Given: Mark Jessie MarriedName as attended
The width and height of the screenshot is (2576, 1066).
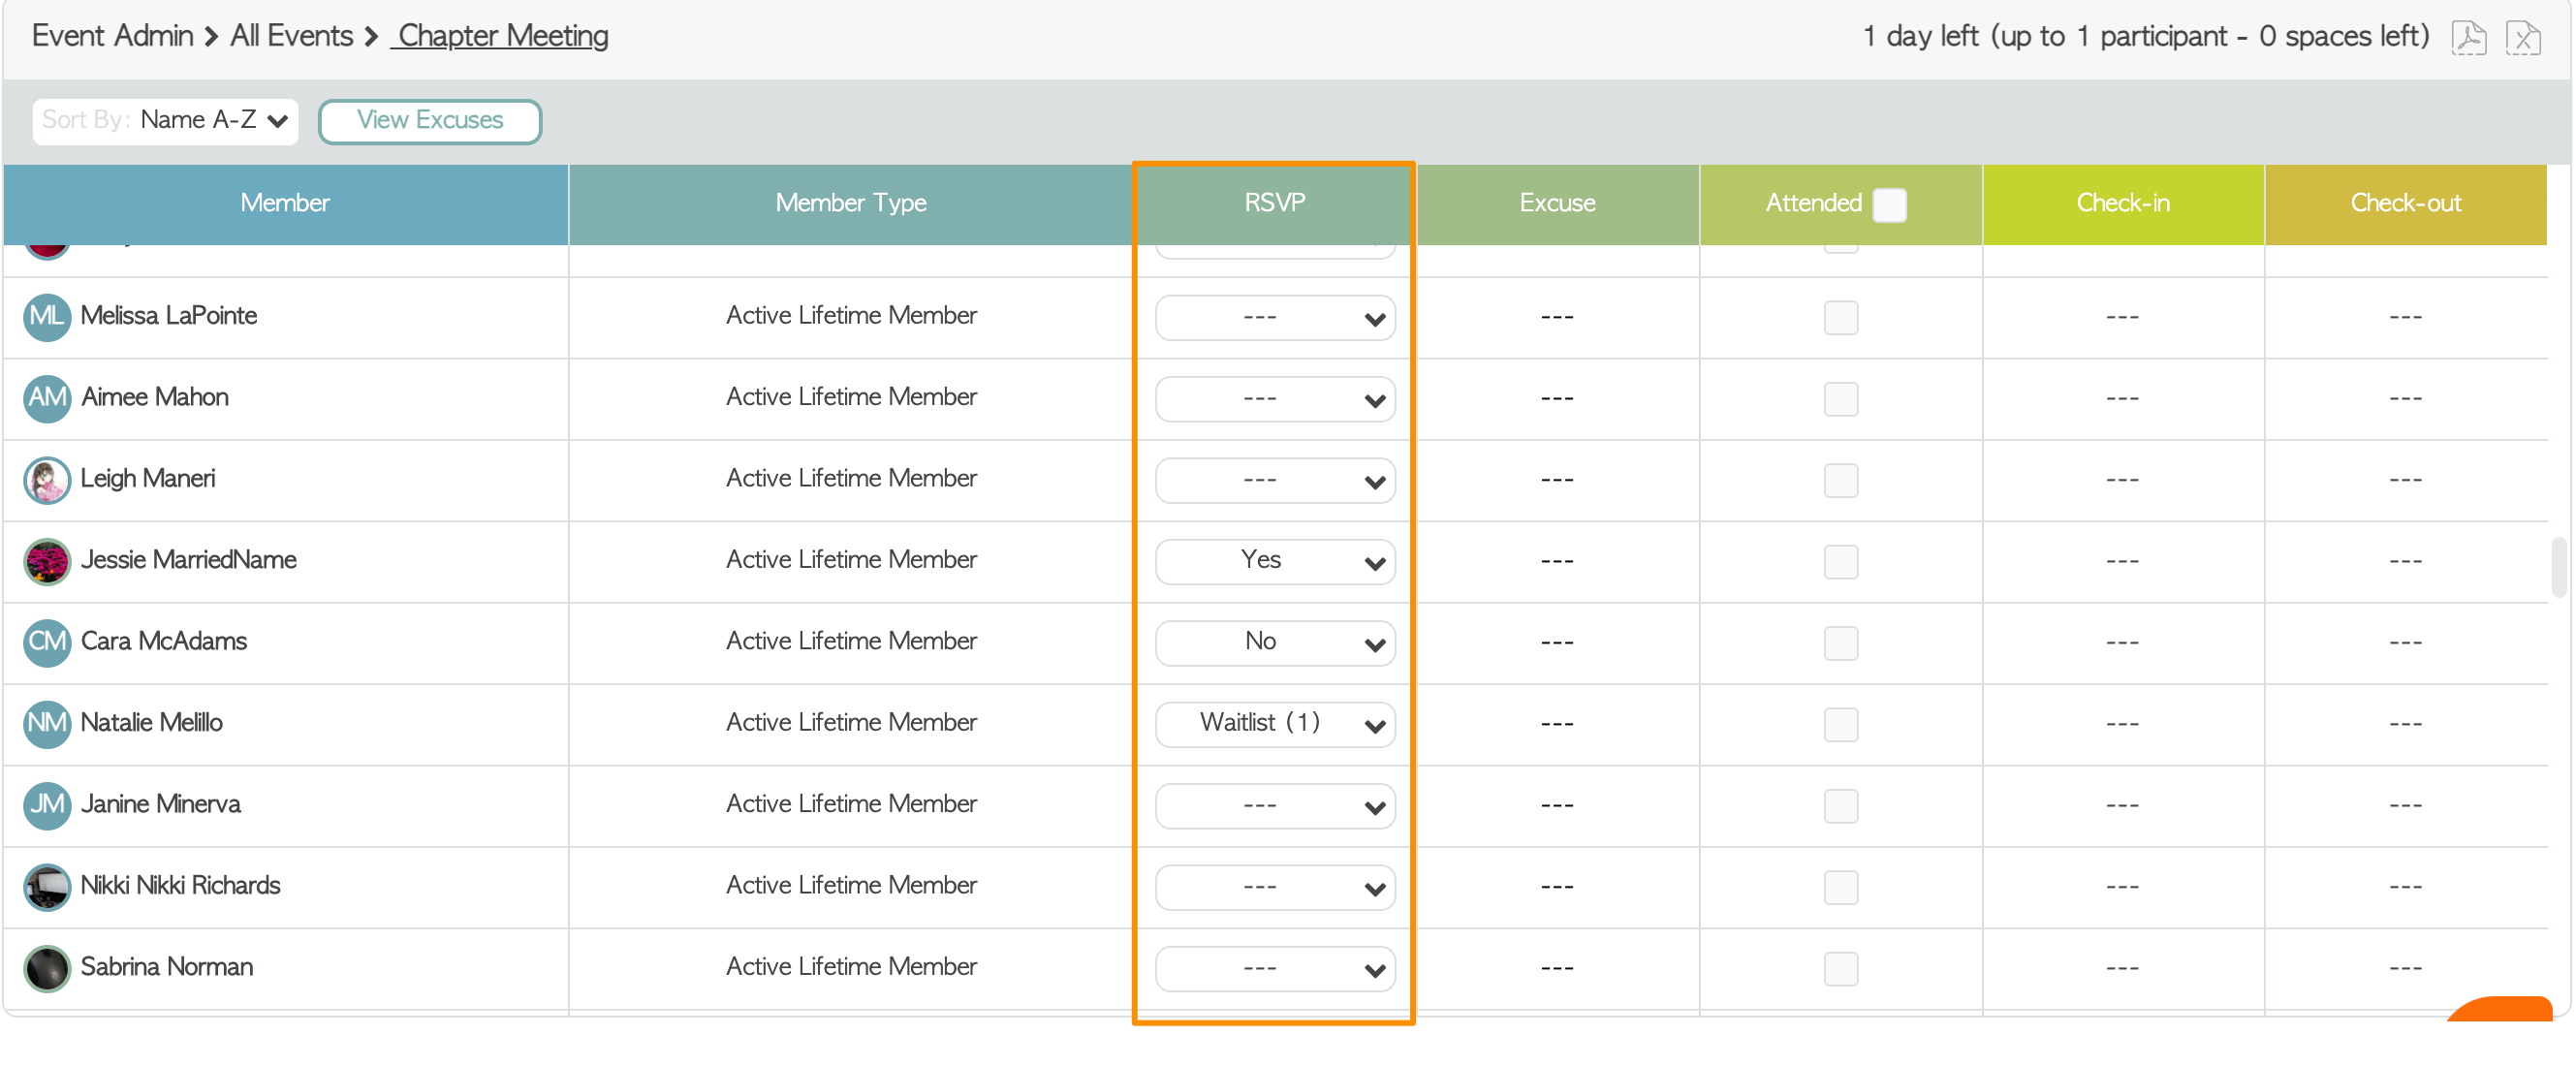Looking at the screenshot, I should point(1840,561).
